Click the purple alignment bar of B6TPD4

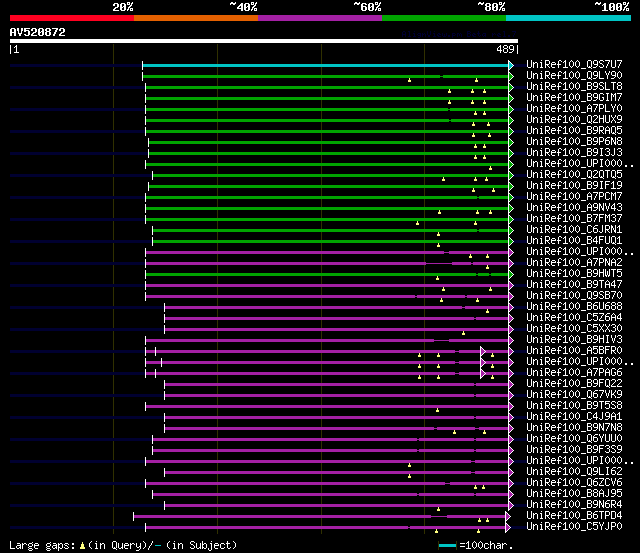(x=320, y=517)
